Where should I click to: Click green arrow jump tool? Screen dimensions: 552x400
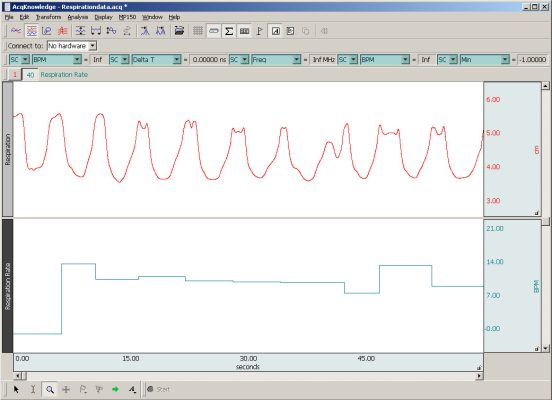pos(115,389)
